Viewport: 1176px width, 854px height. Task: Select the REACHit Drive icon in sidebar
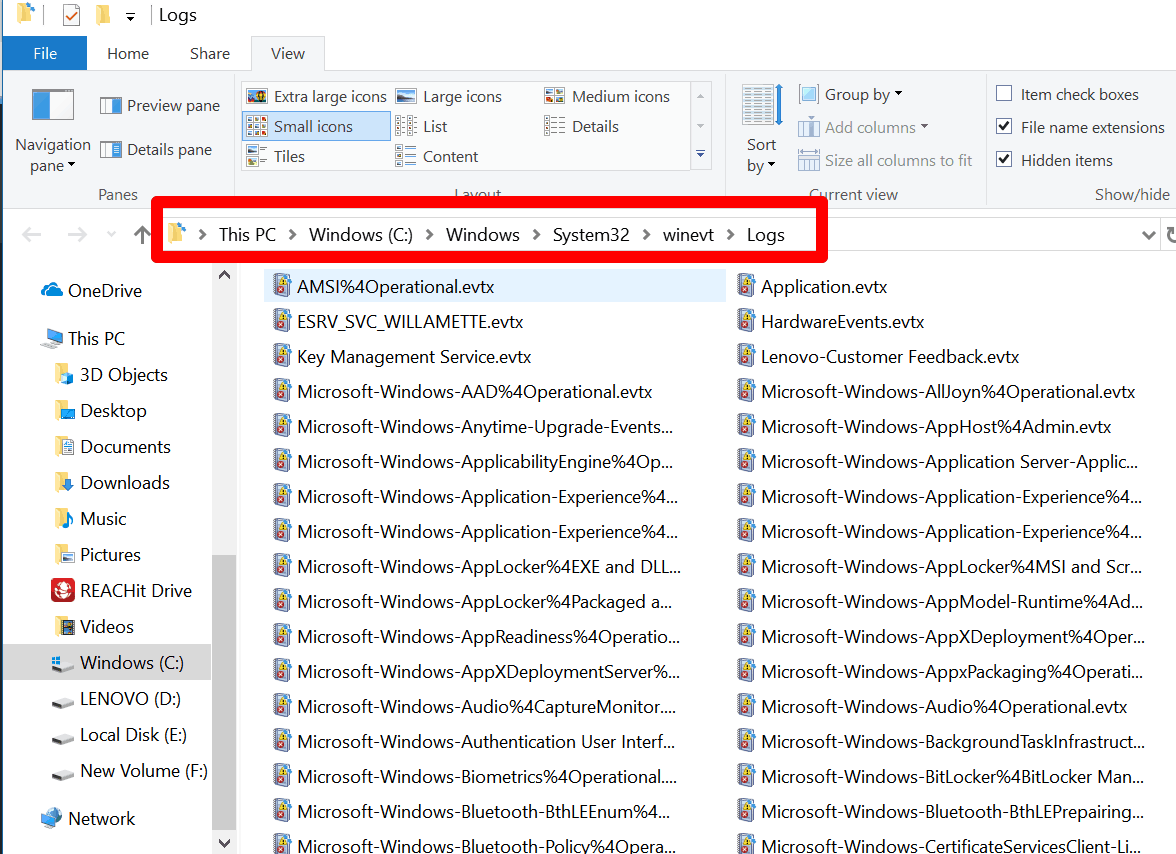coord(63,591)
